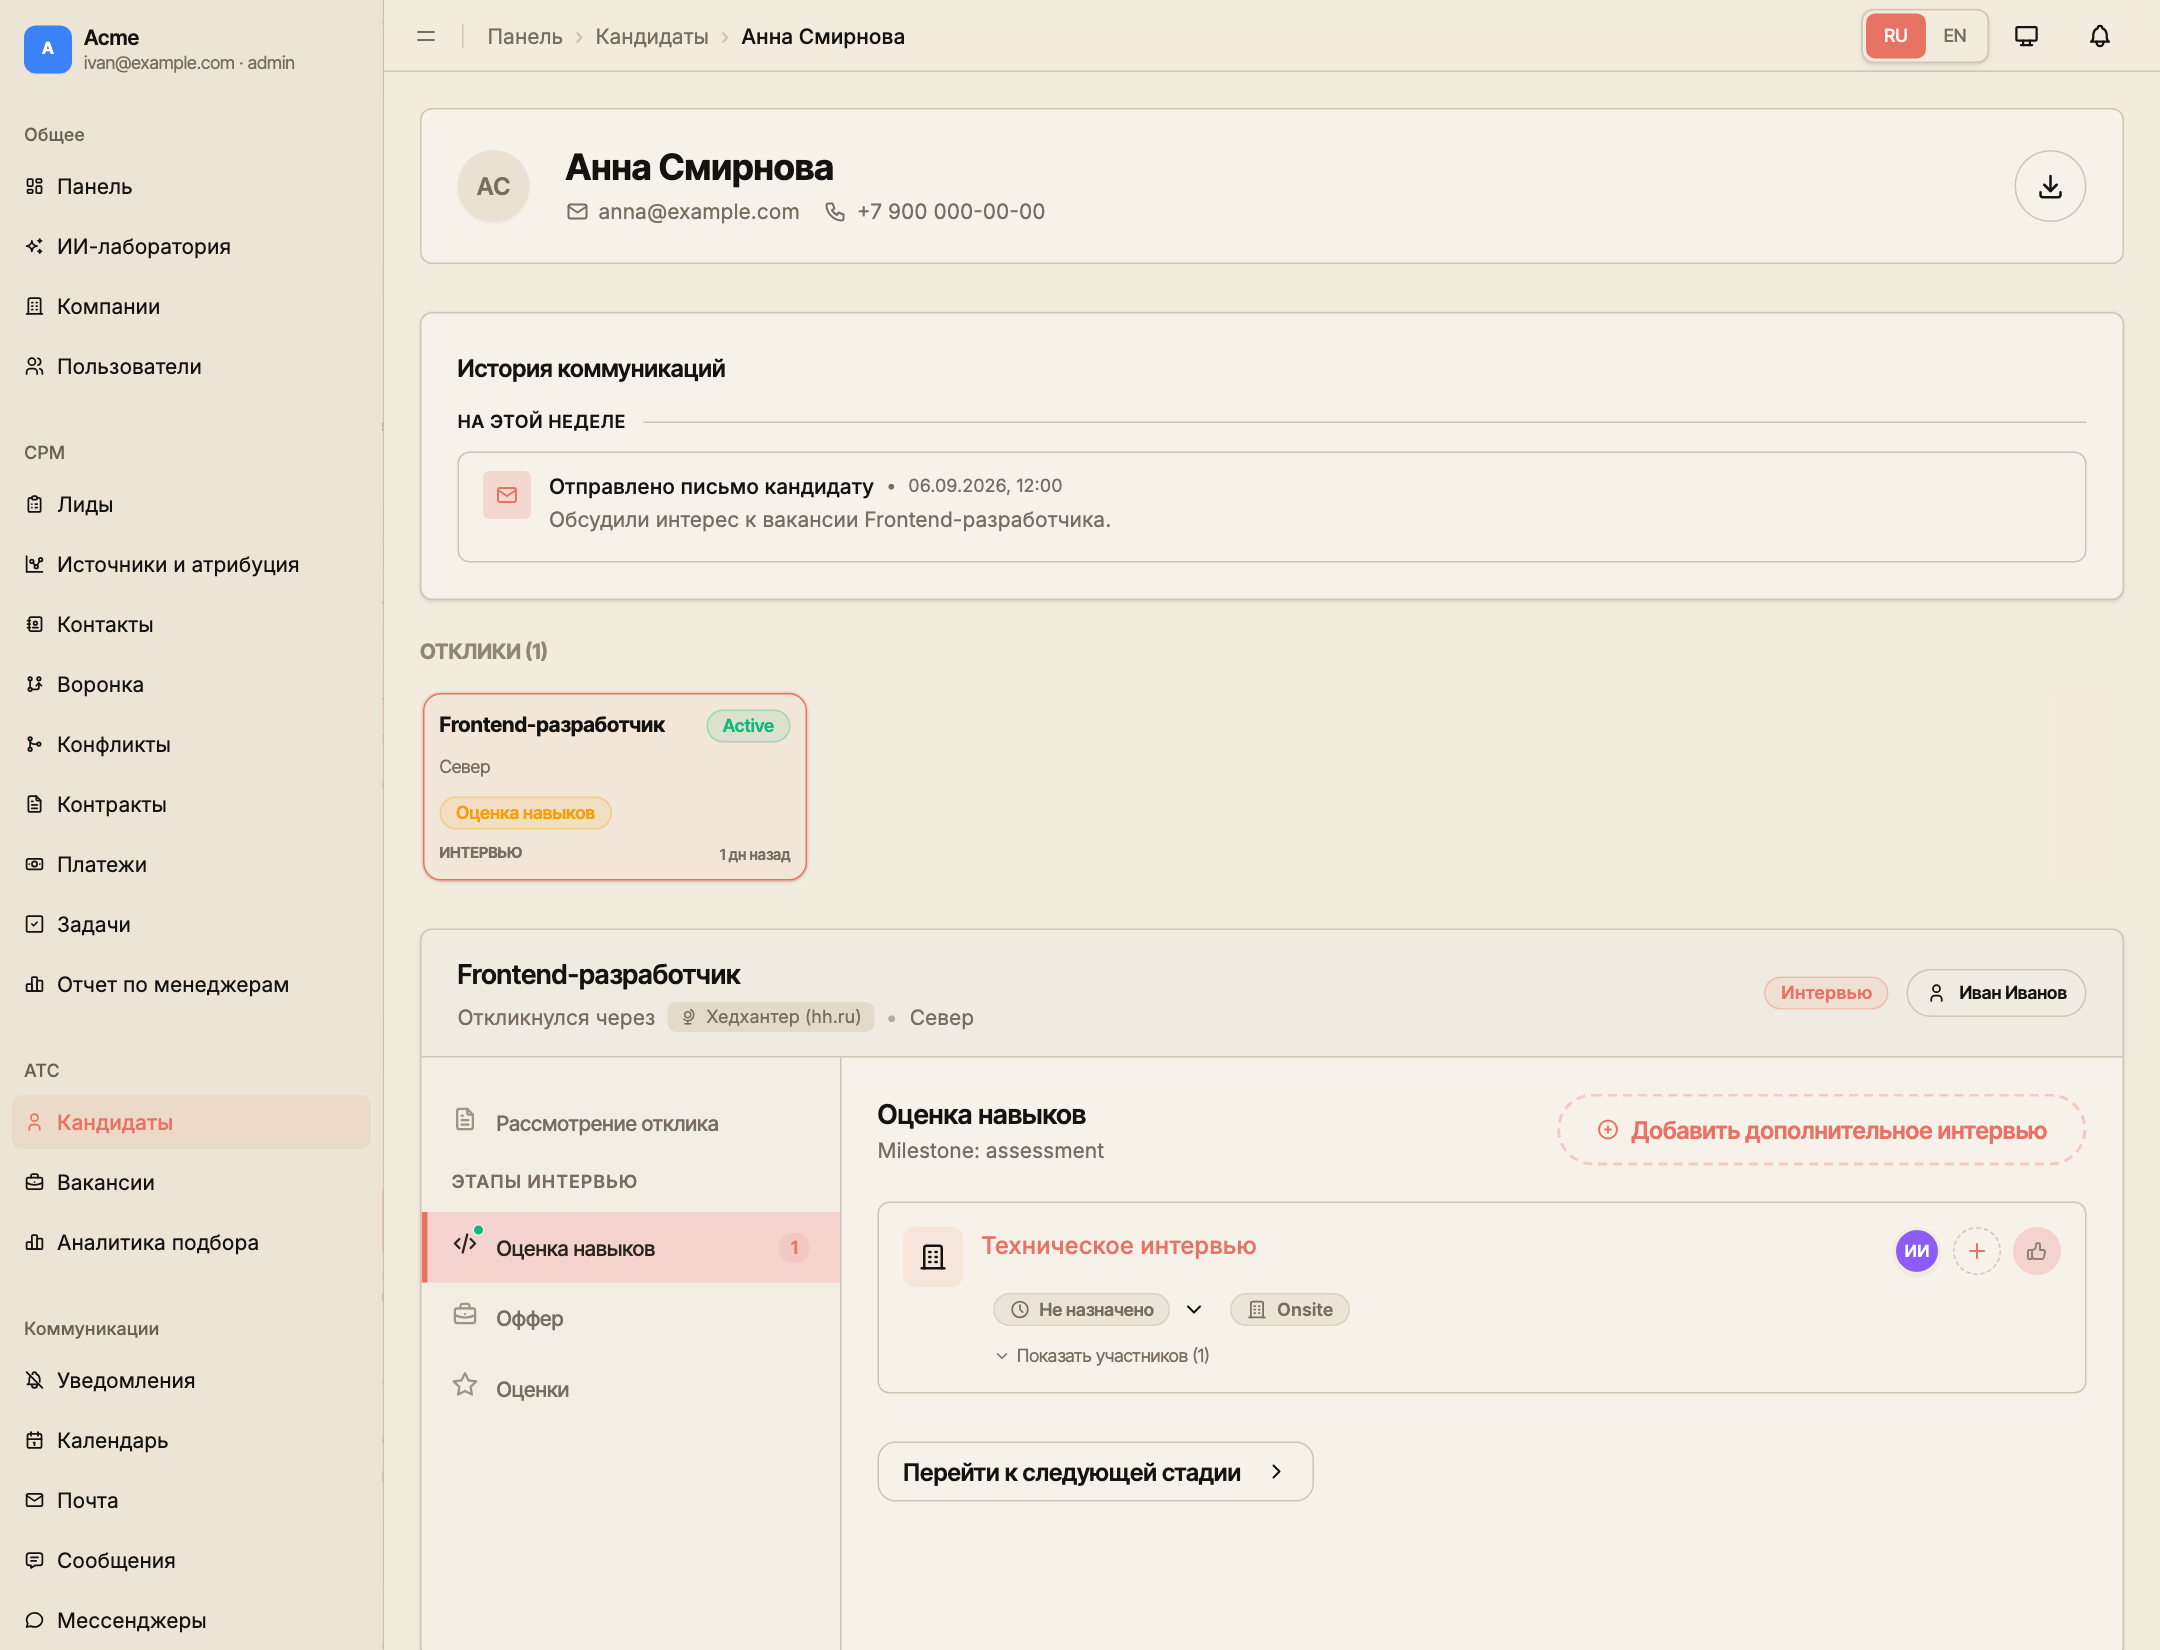Screen dimensions: 2160x1650
Task: Click the download candidate profile icon
Action: [2050, 186]
